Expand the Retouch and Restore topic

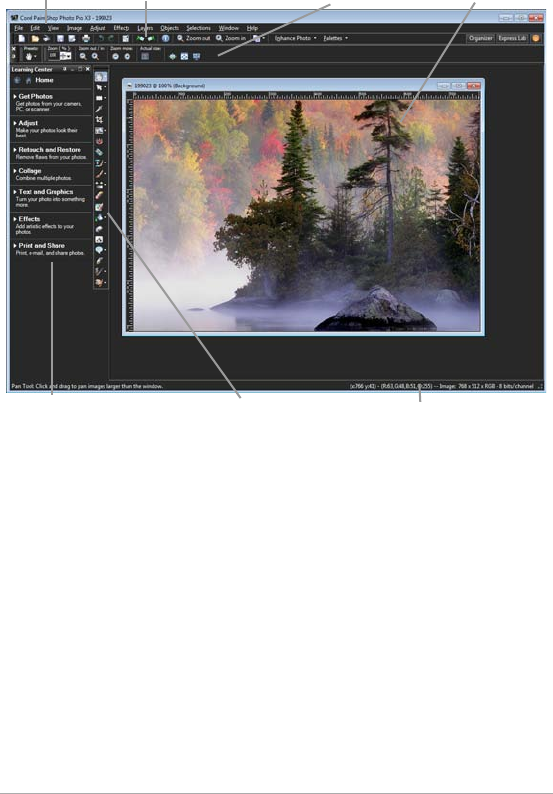point(47,150)
